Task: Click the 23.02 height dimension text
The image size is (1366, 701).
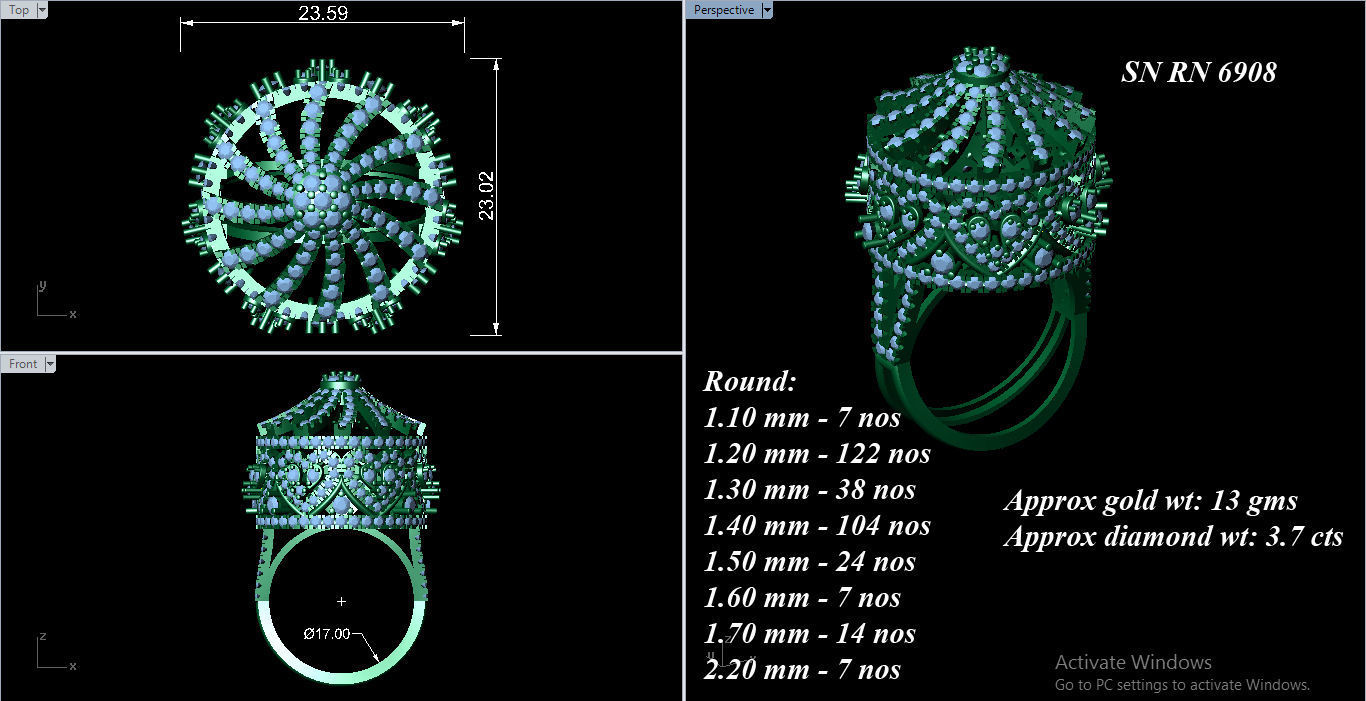Action: tap(486, 195)
